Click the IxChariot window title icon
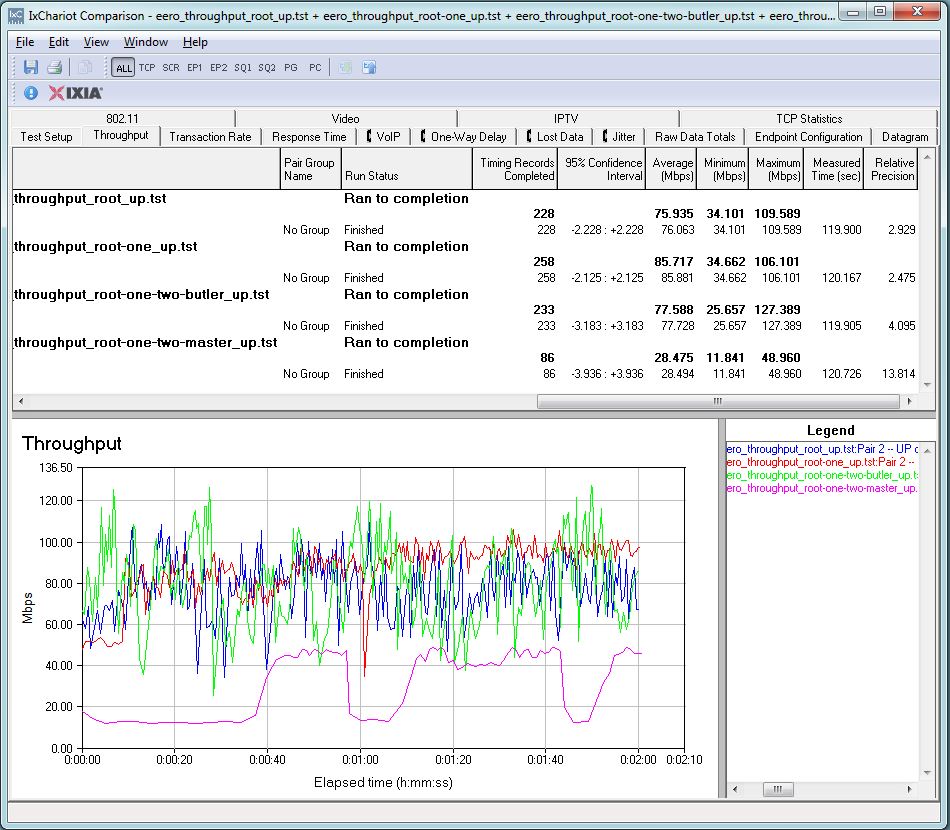The height and width of the screenshot is (830, 950). (x=16, y=15)
